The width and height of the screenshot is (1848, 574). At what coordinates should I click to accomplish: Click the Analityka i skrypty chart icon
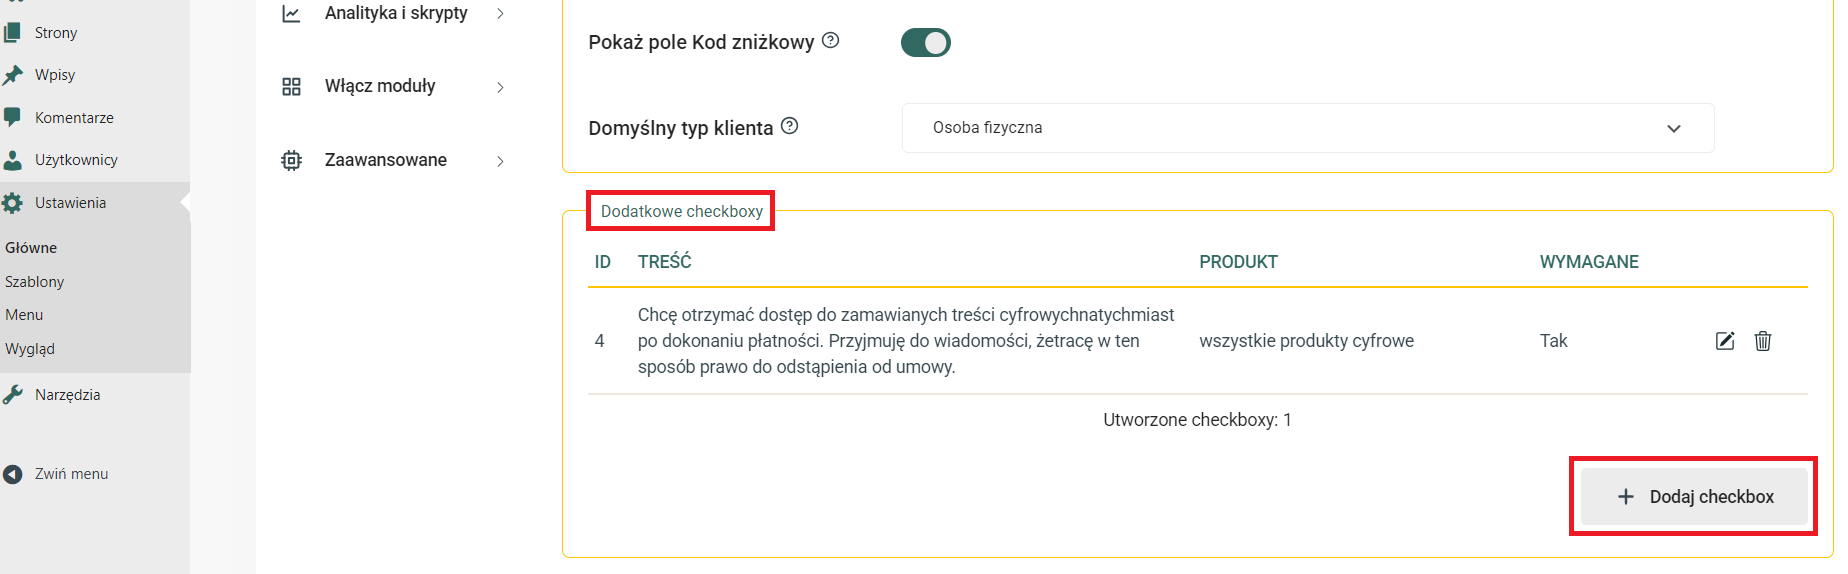tap(291, 14)
